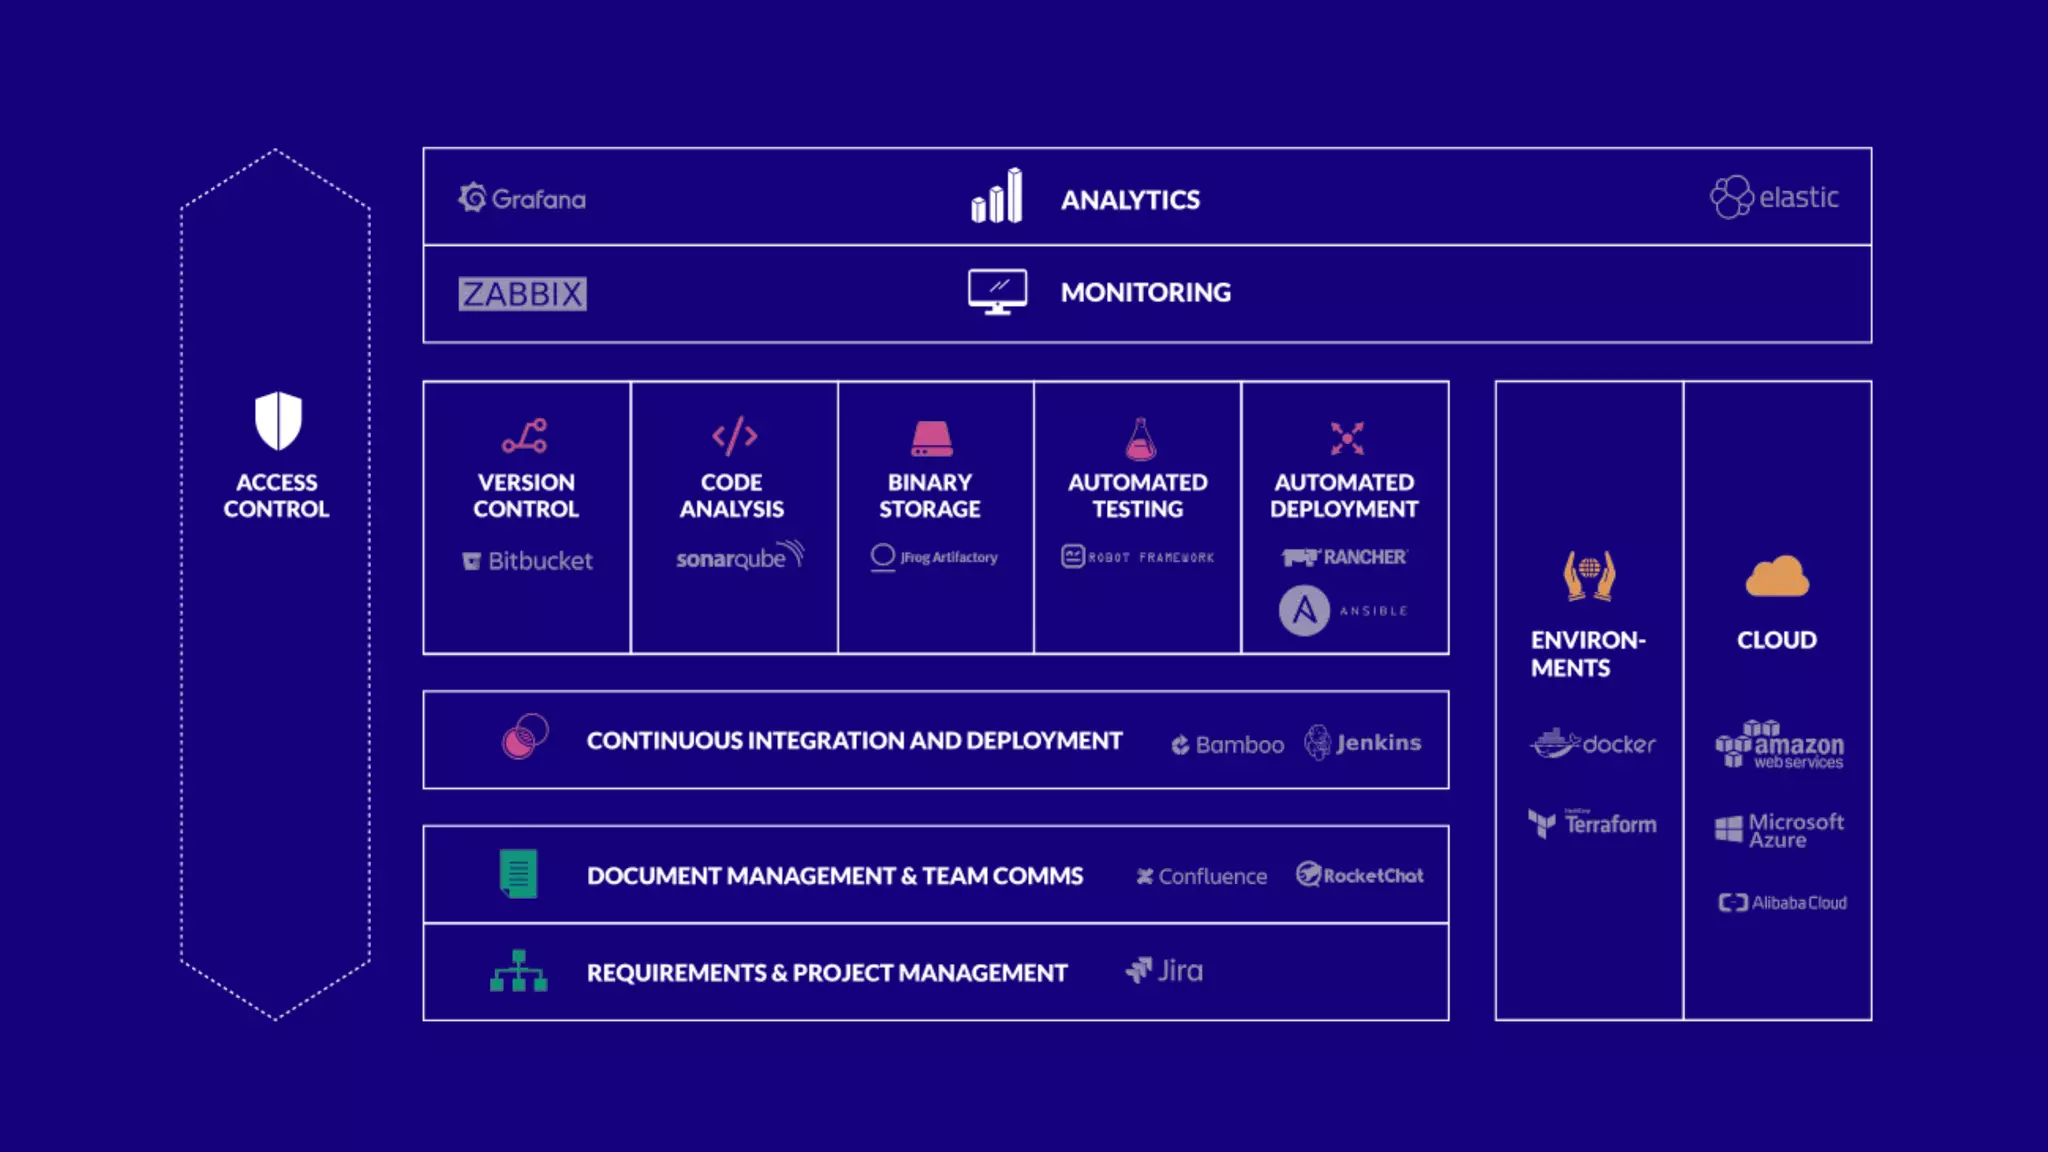
Task: Click the Ansible circular logo
Action: click(x=1304, y=610)
